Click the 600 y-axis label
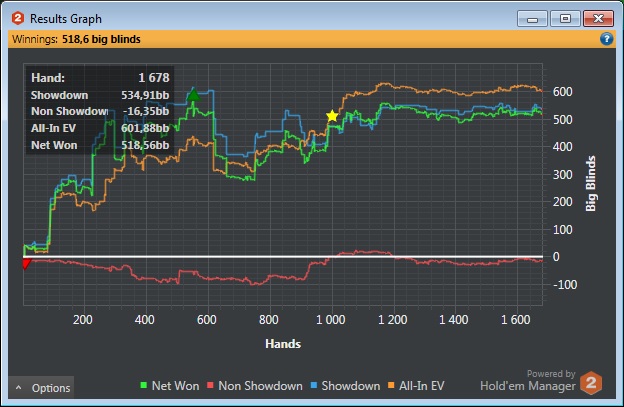This screenshot has width=624, height=407. 563,92
